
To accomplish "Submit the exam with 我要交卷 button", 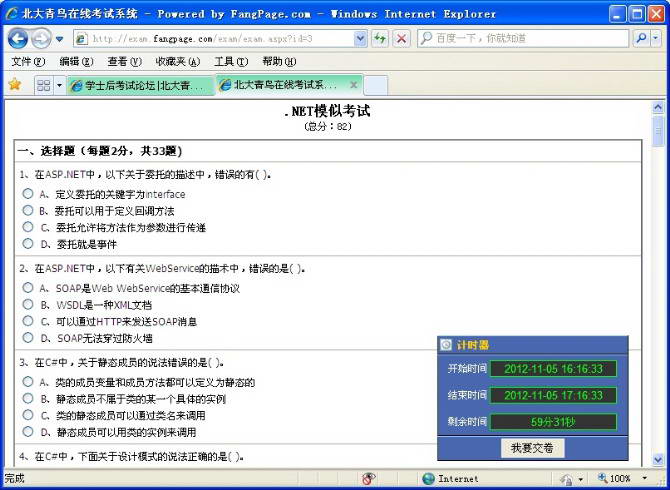I will tap(532, 448).
